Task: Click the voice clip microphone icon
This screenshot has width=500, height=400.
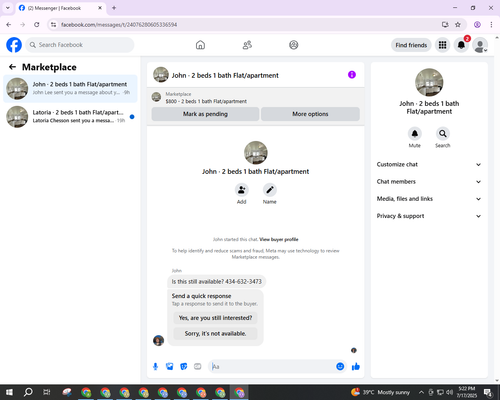Action: [155, 367]
